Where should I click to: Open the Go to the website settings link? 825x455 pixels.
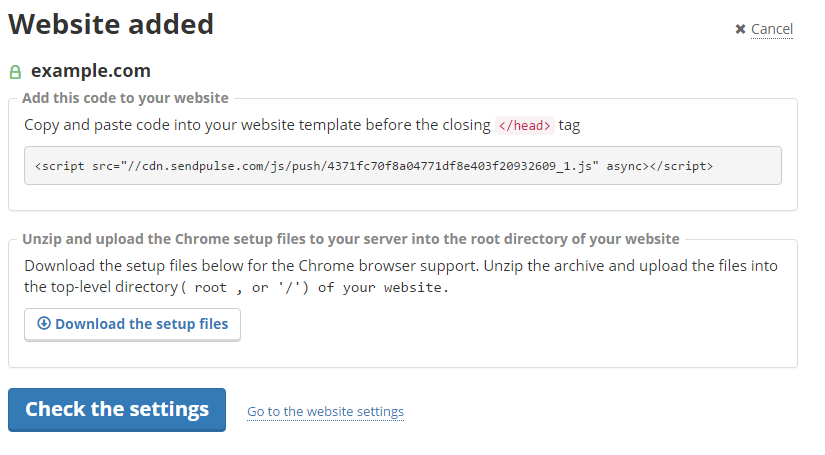[325, 411]
